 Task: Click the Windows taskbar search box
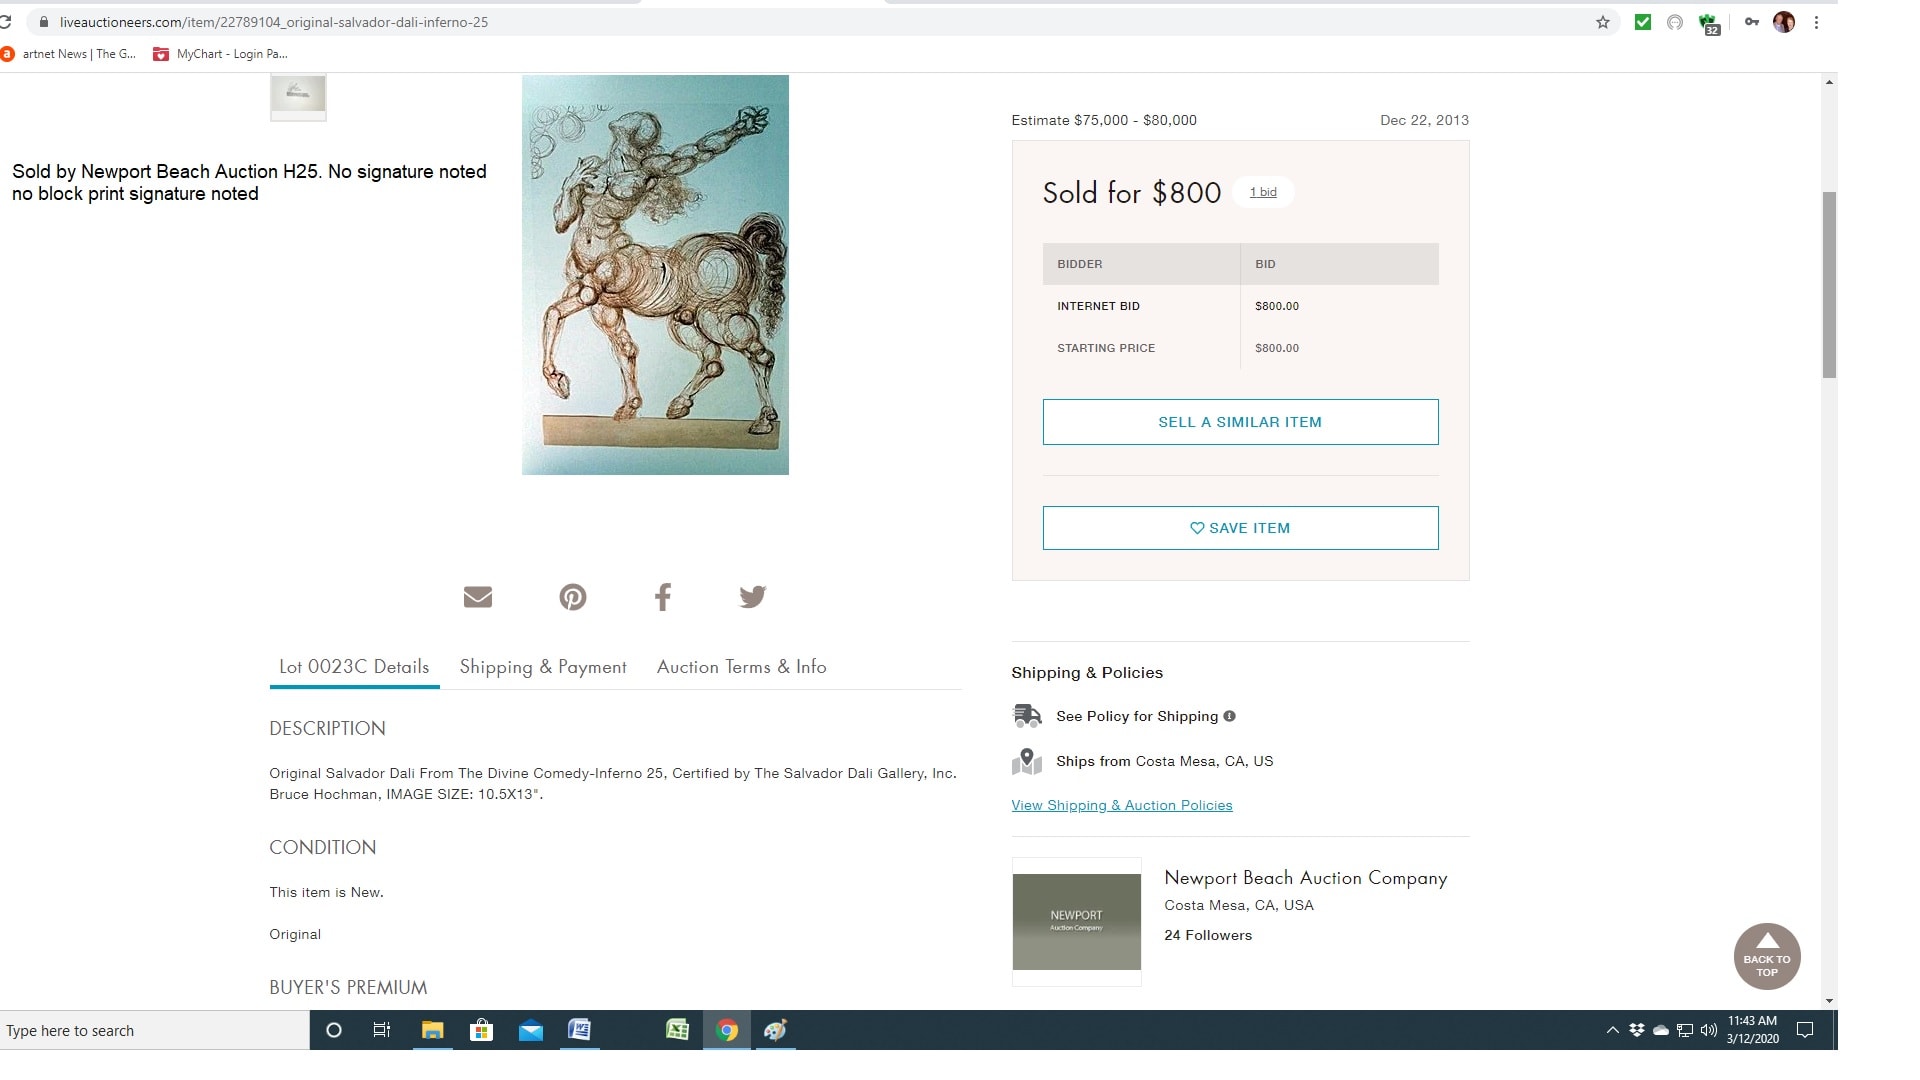pos(155,1030)
